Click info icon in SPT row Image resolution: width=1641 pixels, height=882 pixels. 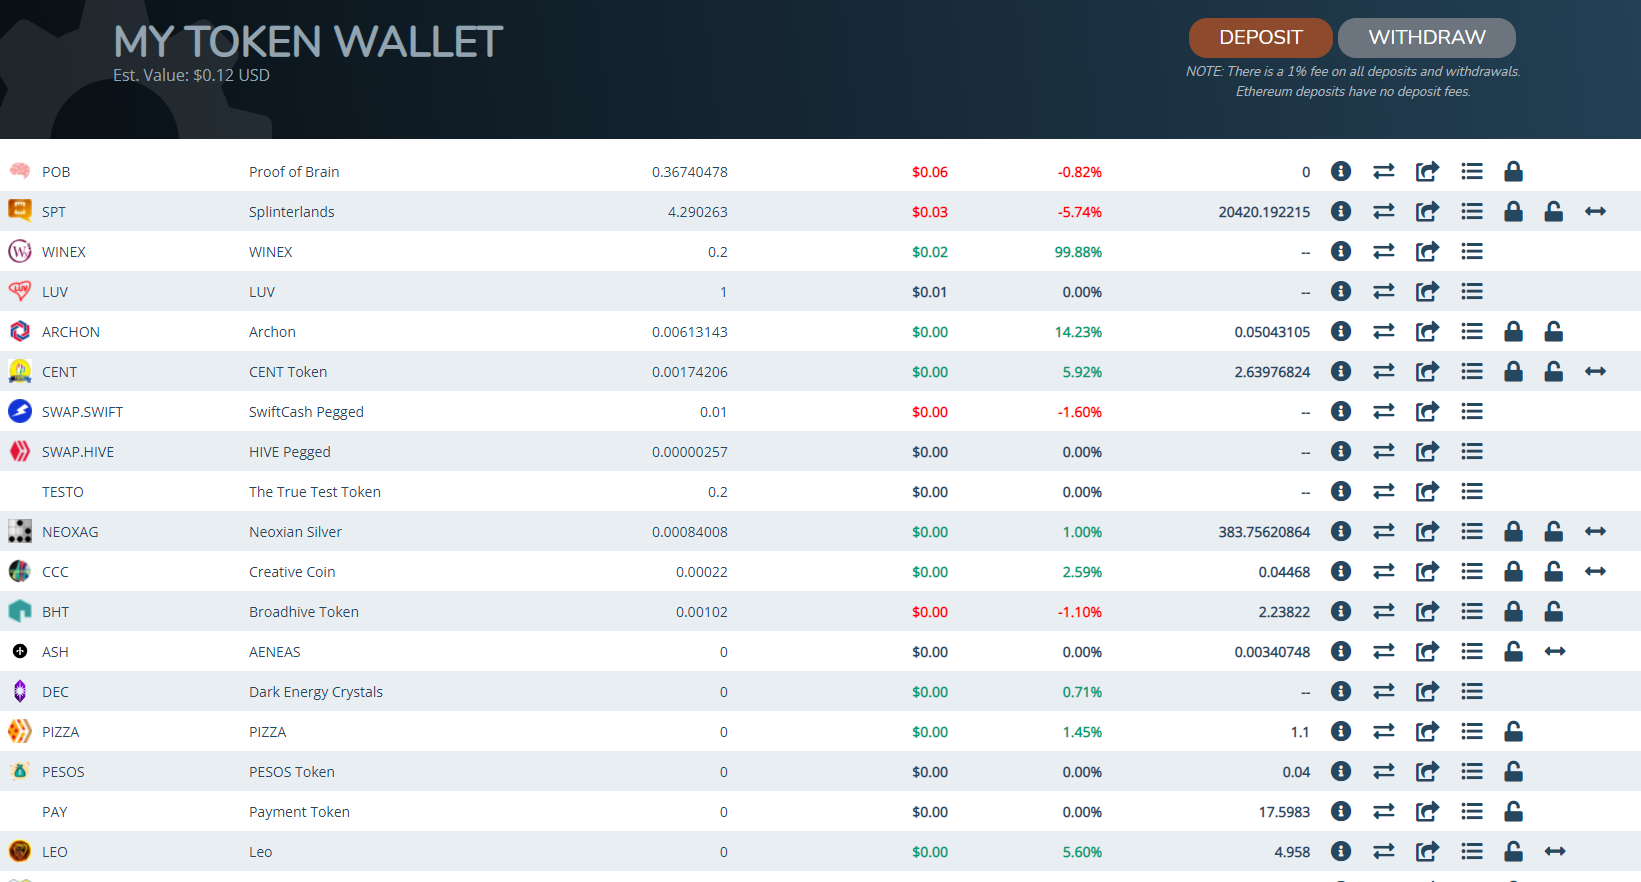pos(1341,211)
